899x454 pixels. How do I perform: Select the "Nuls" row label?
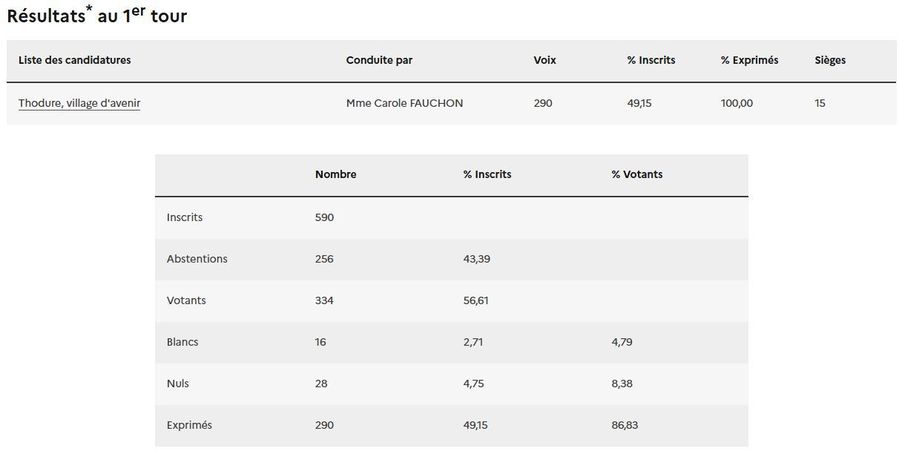coord(178,383)
